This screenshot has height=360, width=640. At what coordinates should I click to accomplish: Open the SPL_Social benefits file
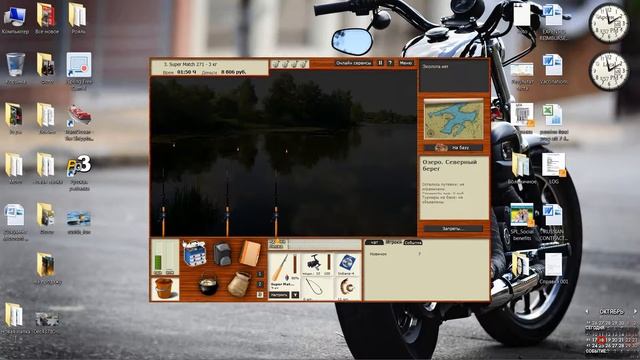522,222
